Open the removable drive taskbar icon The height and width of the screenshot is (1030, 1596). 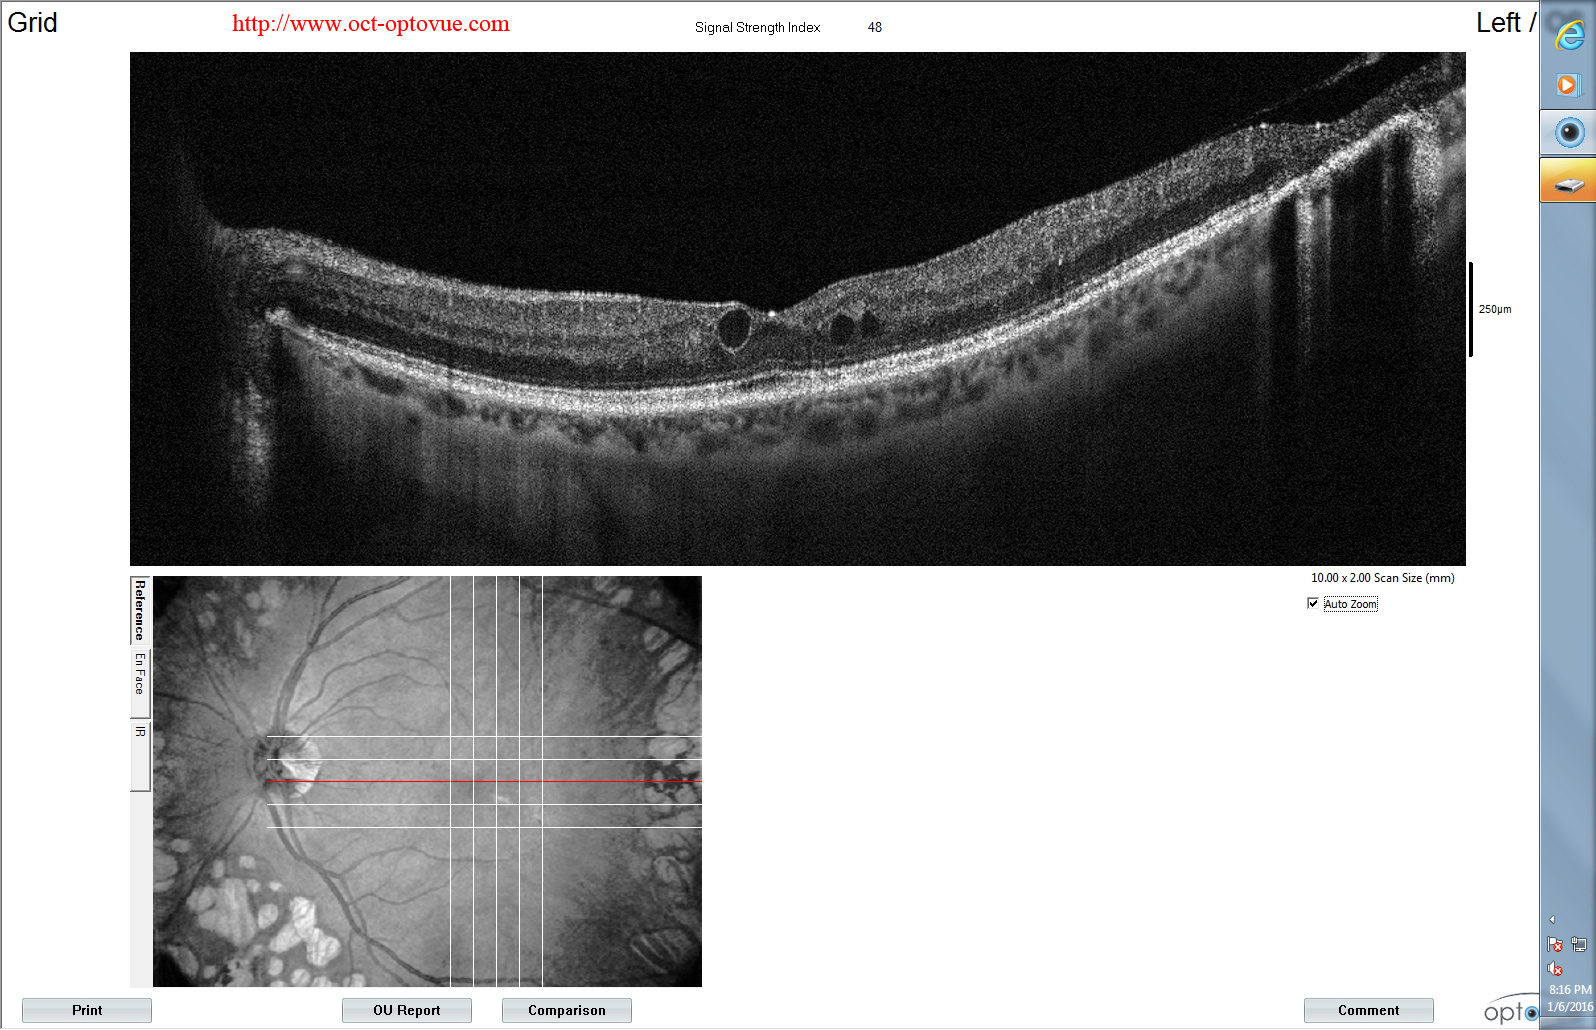[x=1568, y=181]
